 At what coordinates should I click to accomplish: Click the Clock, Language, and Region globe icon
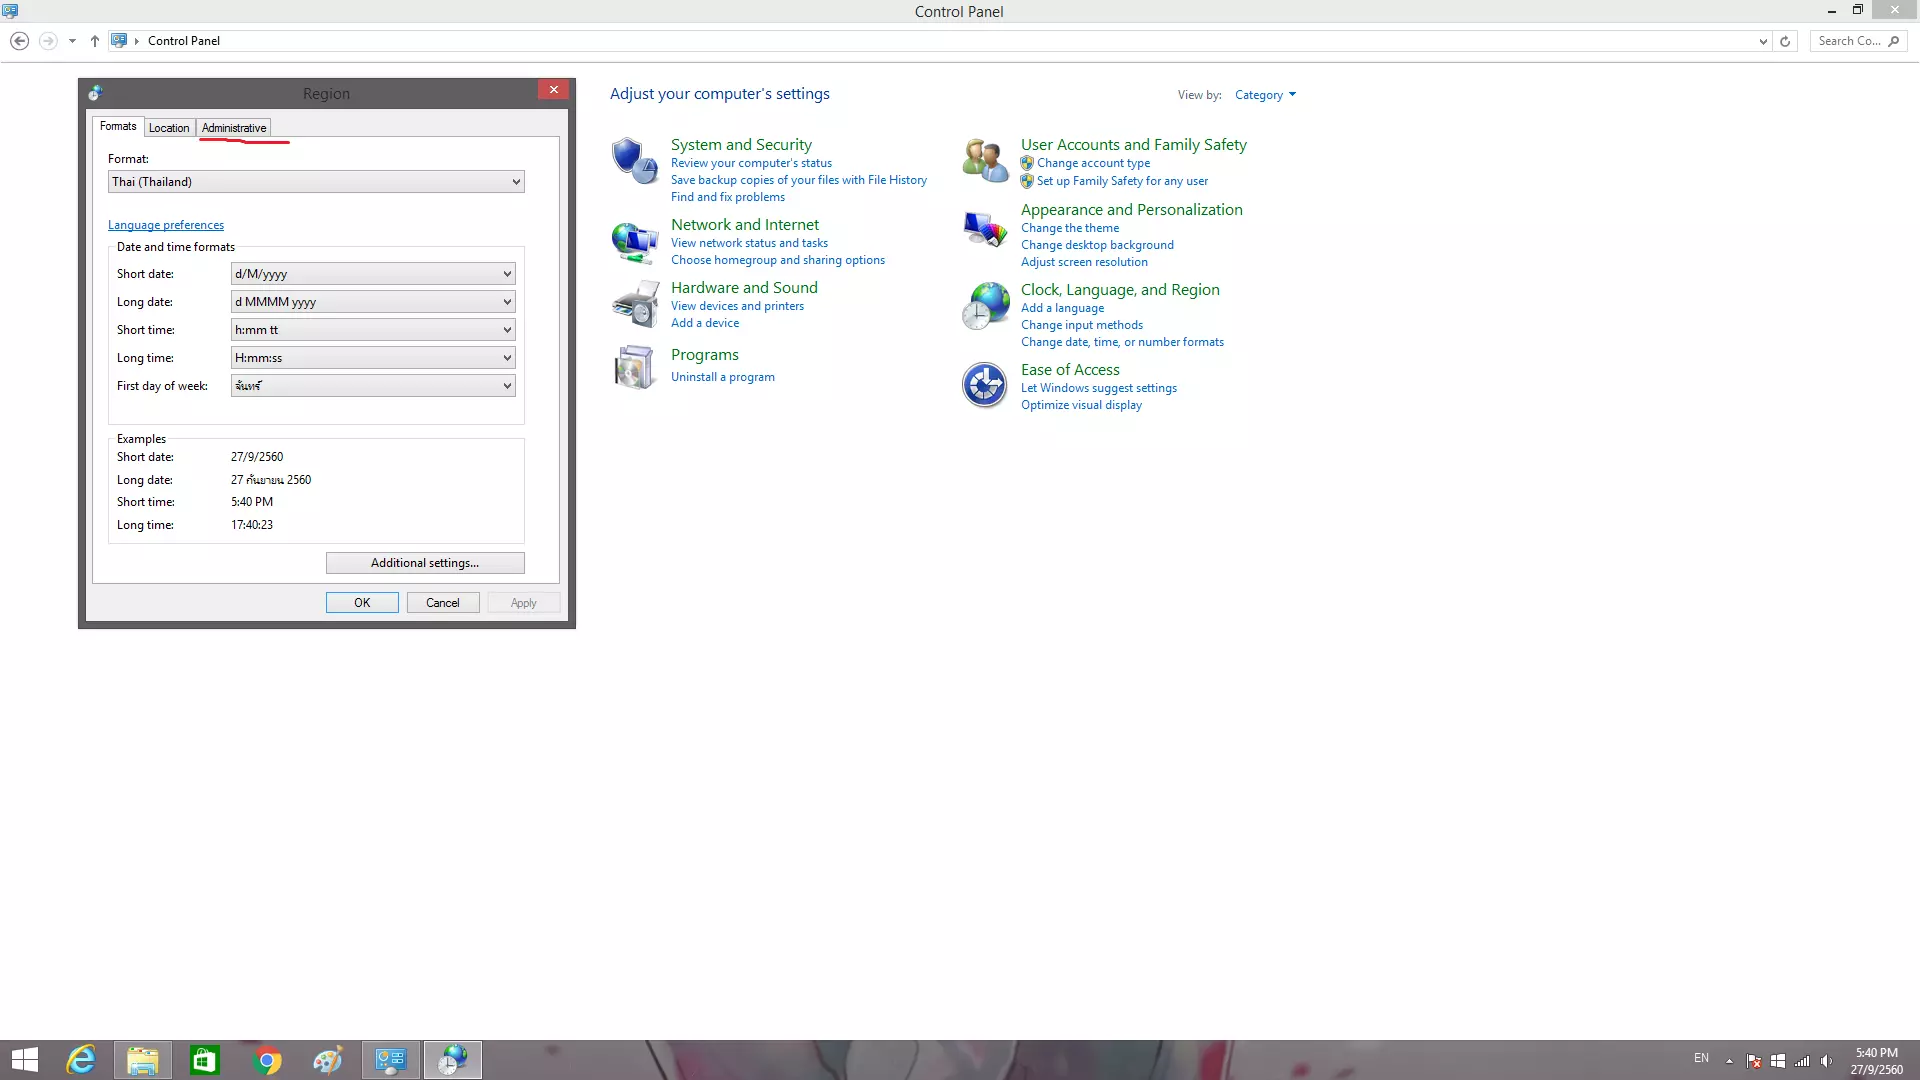(x=984, y=306)
